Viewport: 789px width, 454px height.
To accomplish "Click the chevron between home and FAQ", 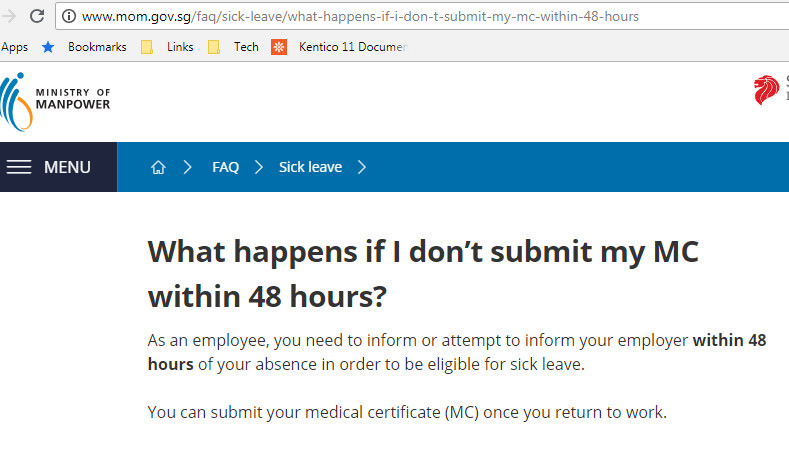I will tap(187, 167).
